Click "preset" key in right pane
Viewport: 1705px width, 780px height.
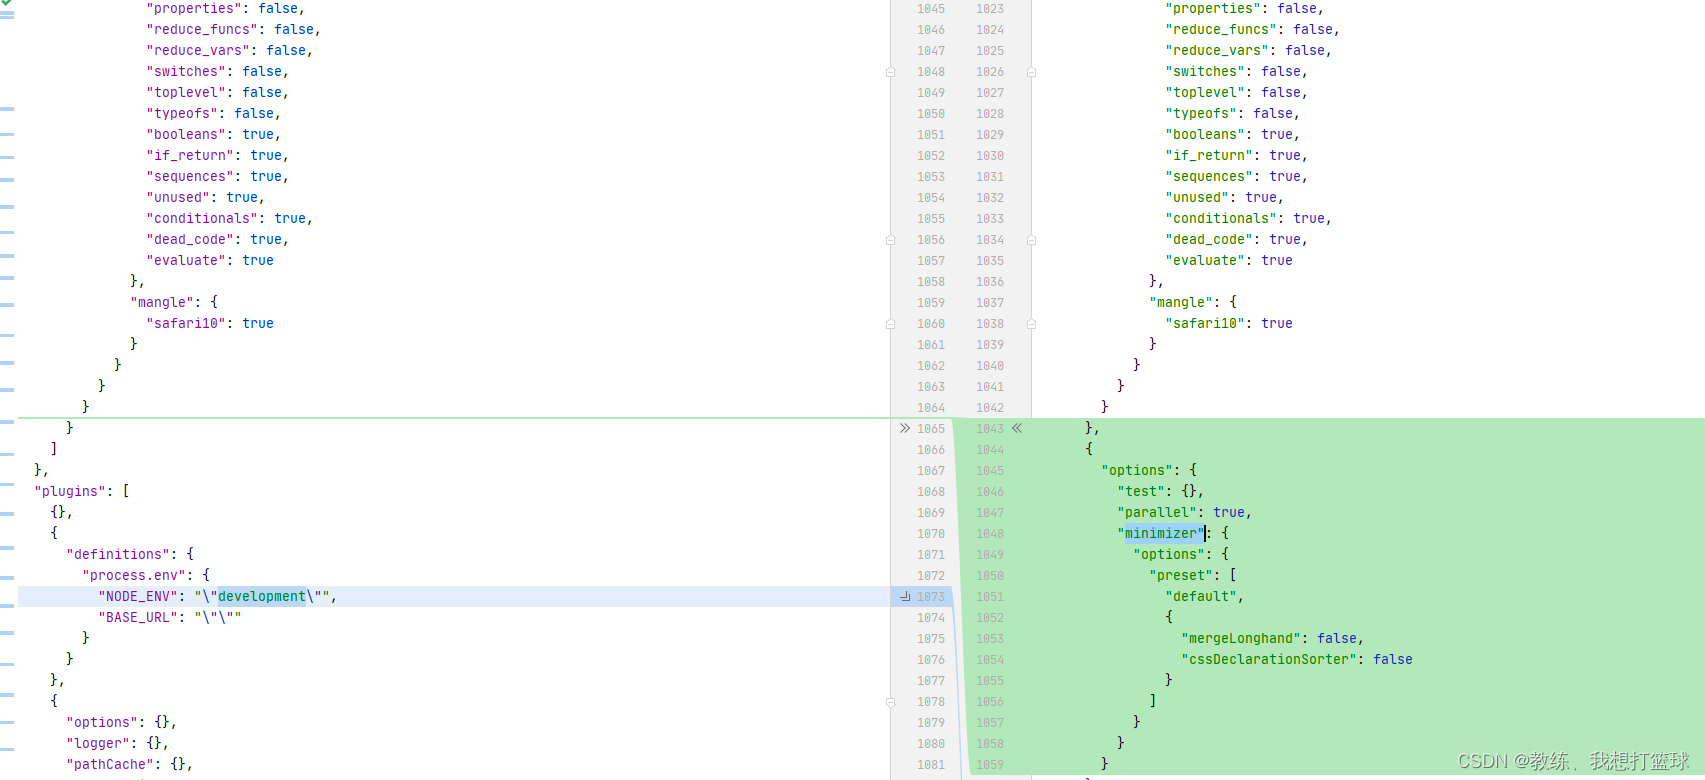(1181, 575)
